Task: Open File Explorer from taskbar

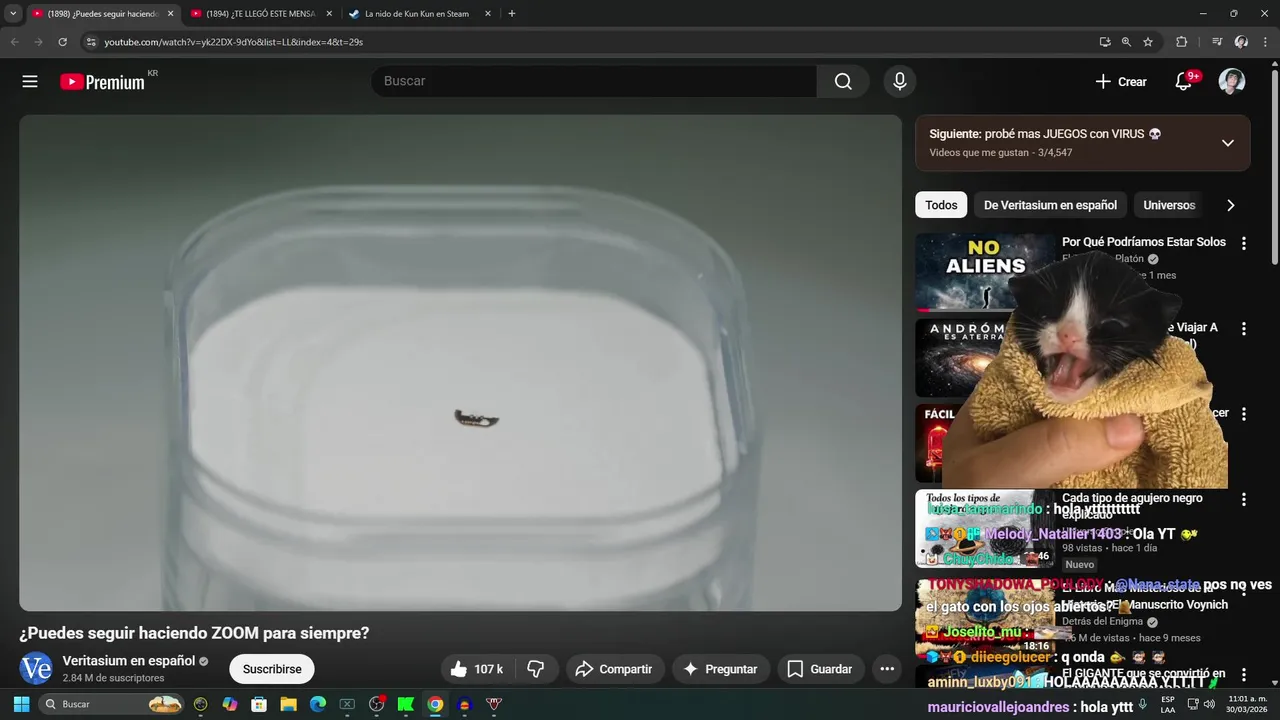Action: [288, 704]
